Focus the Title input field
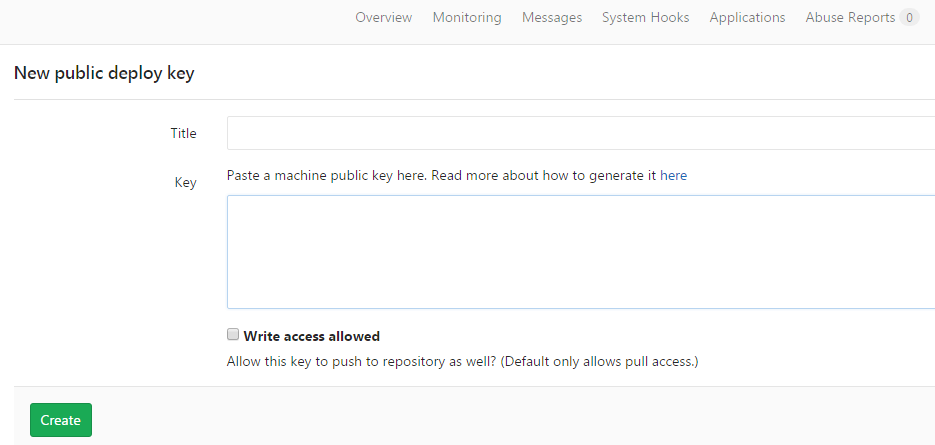The height and width of the screenshot is (445, 935). [x=581, y=133]
